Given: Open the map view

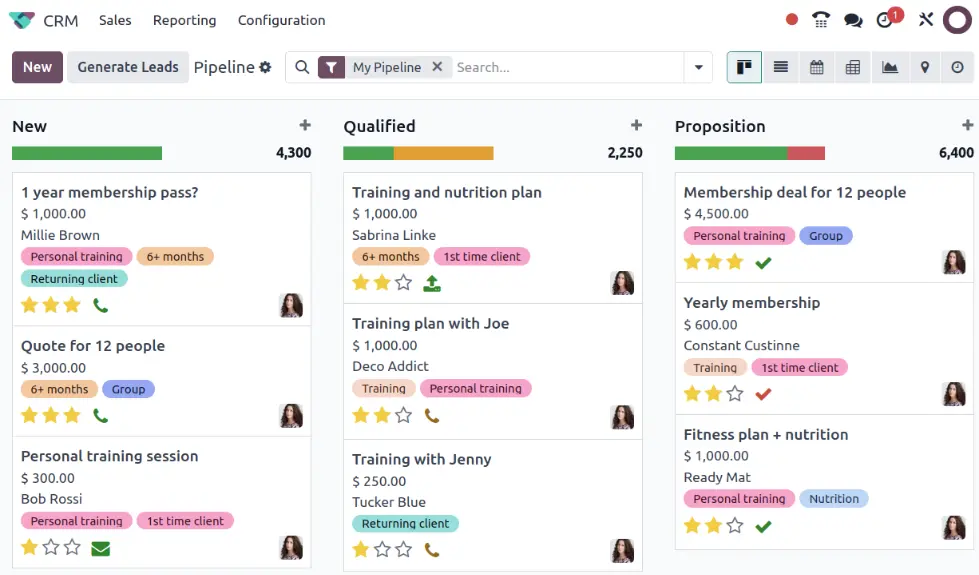Looking at the screenshot, I should point(925,67).
